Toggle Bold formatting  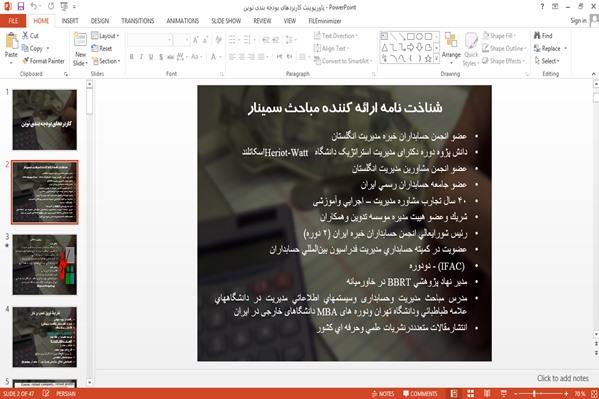coord(131,57)
